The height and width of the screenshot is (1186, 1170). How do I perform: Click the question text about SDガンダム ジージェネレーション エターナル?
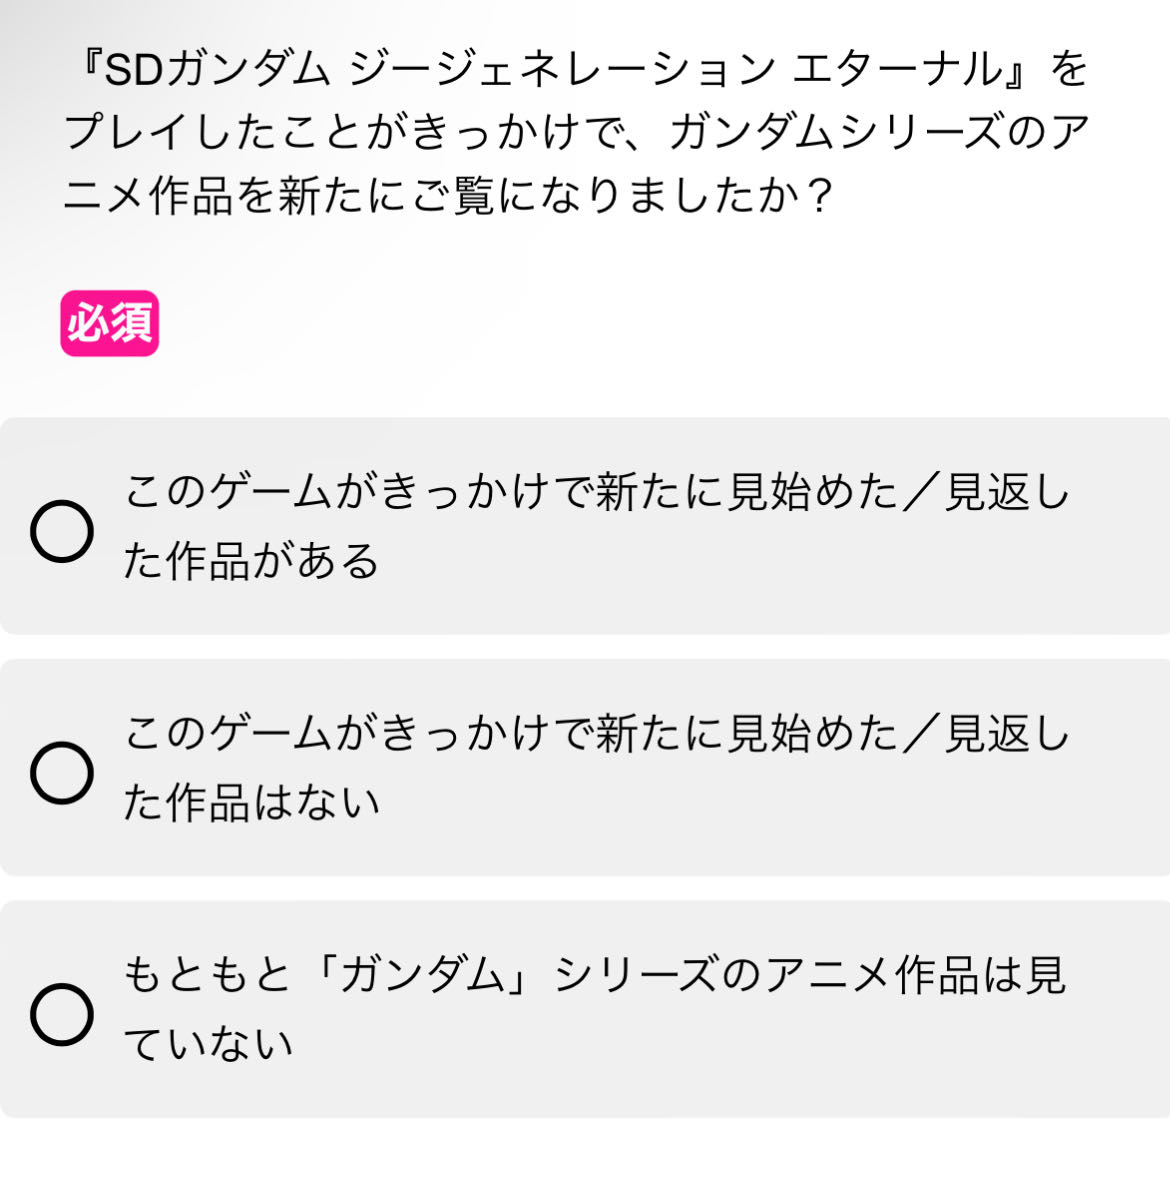pyautogui.click(x=576, y=132)
